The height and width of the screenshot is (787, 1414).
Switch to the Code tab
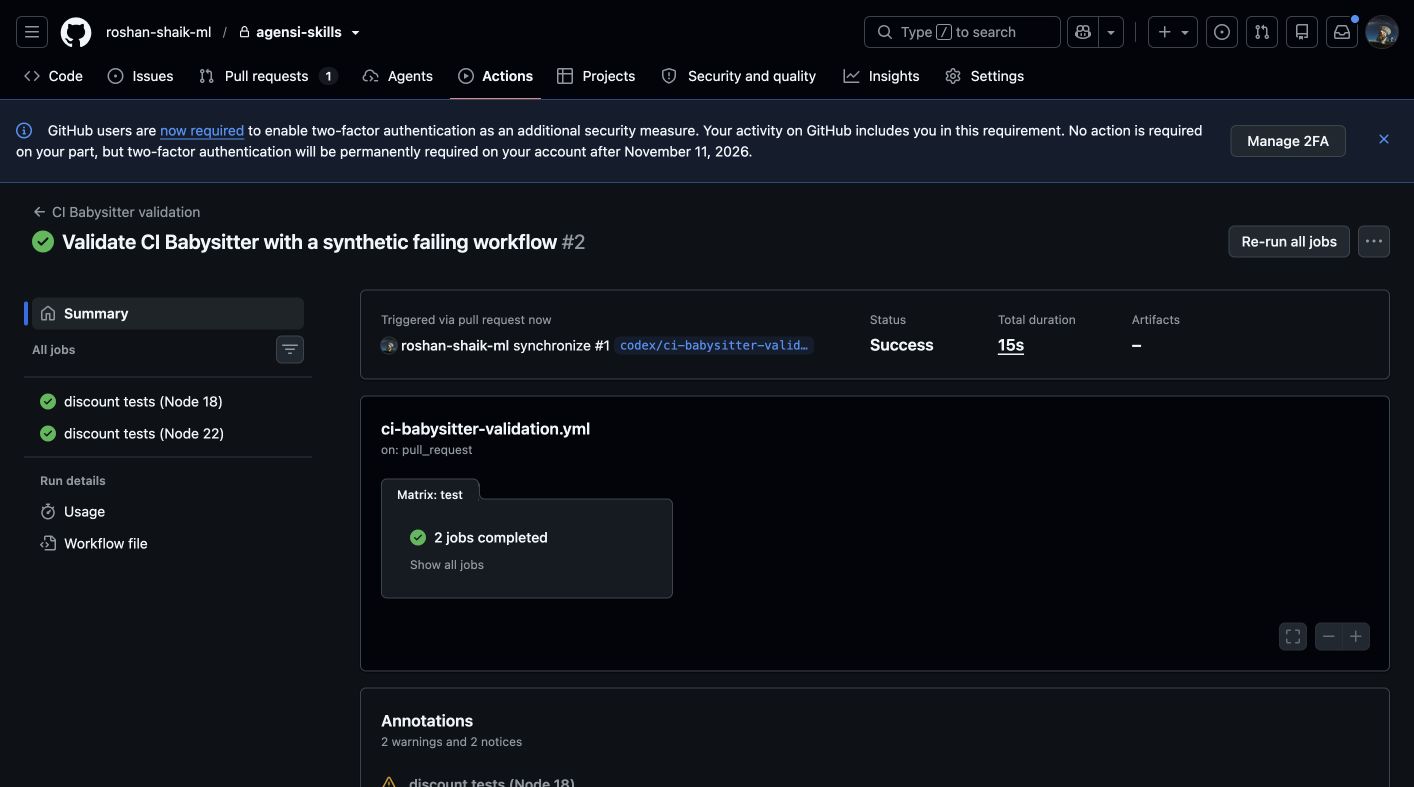tap(53, 76)
